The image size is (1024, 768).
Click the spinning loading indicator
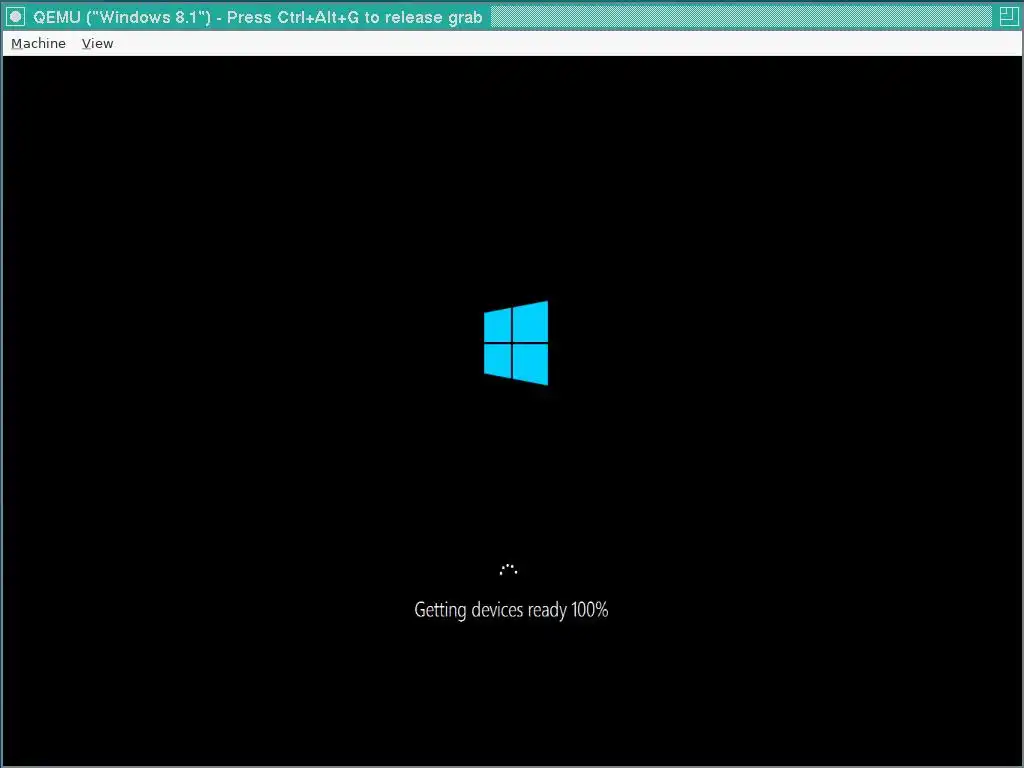click(x=508, y=570)
